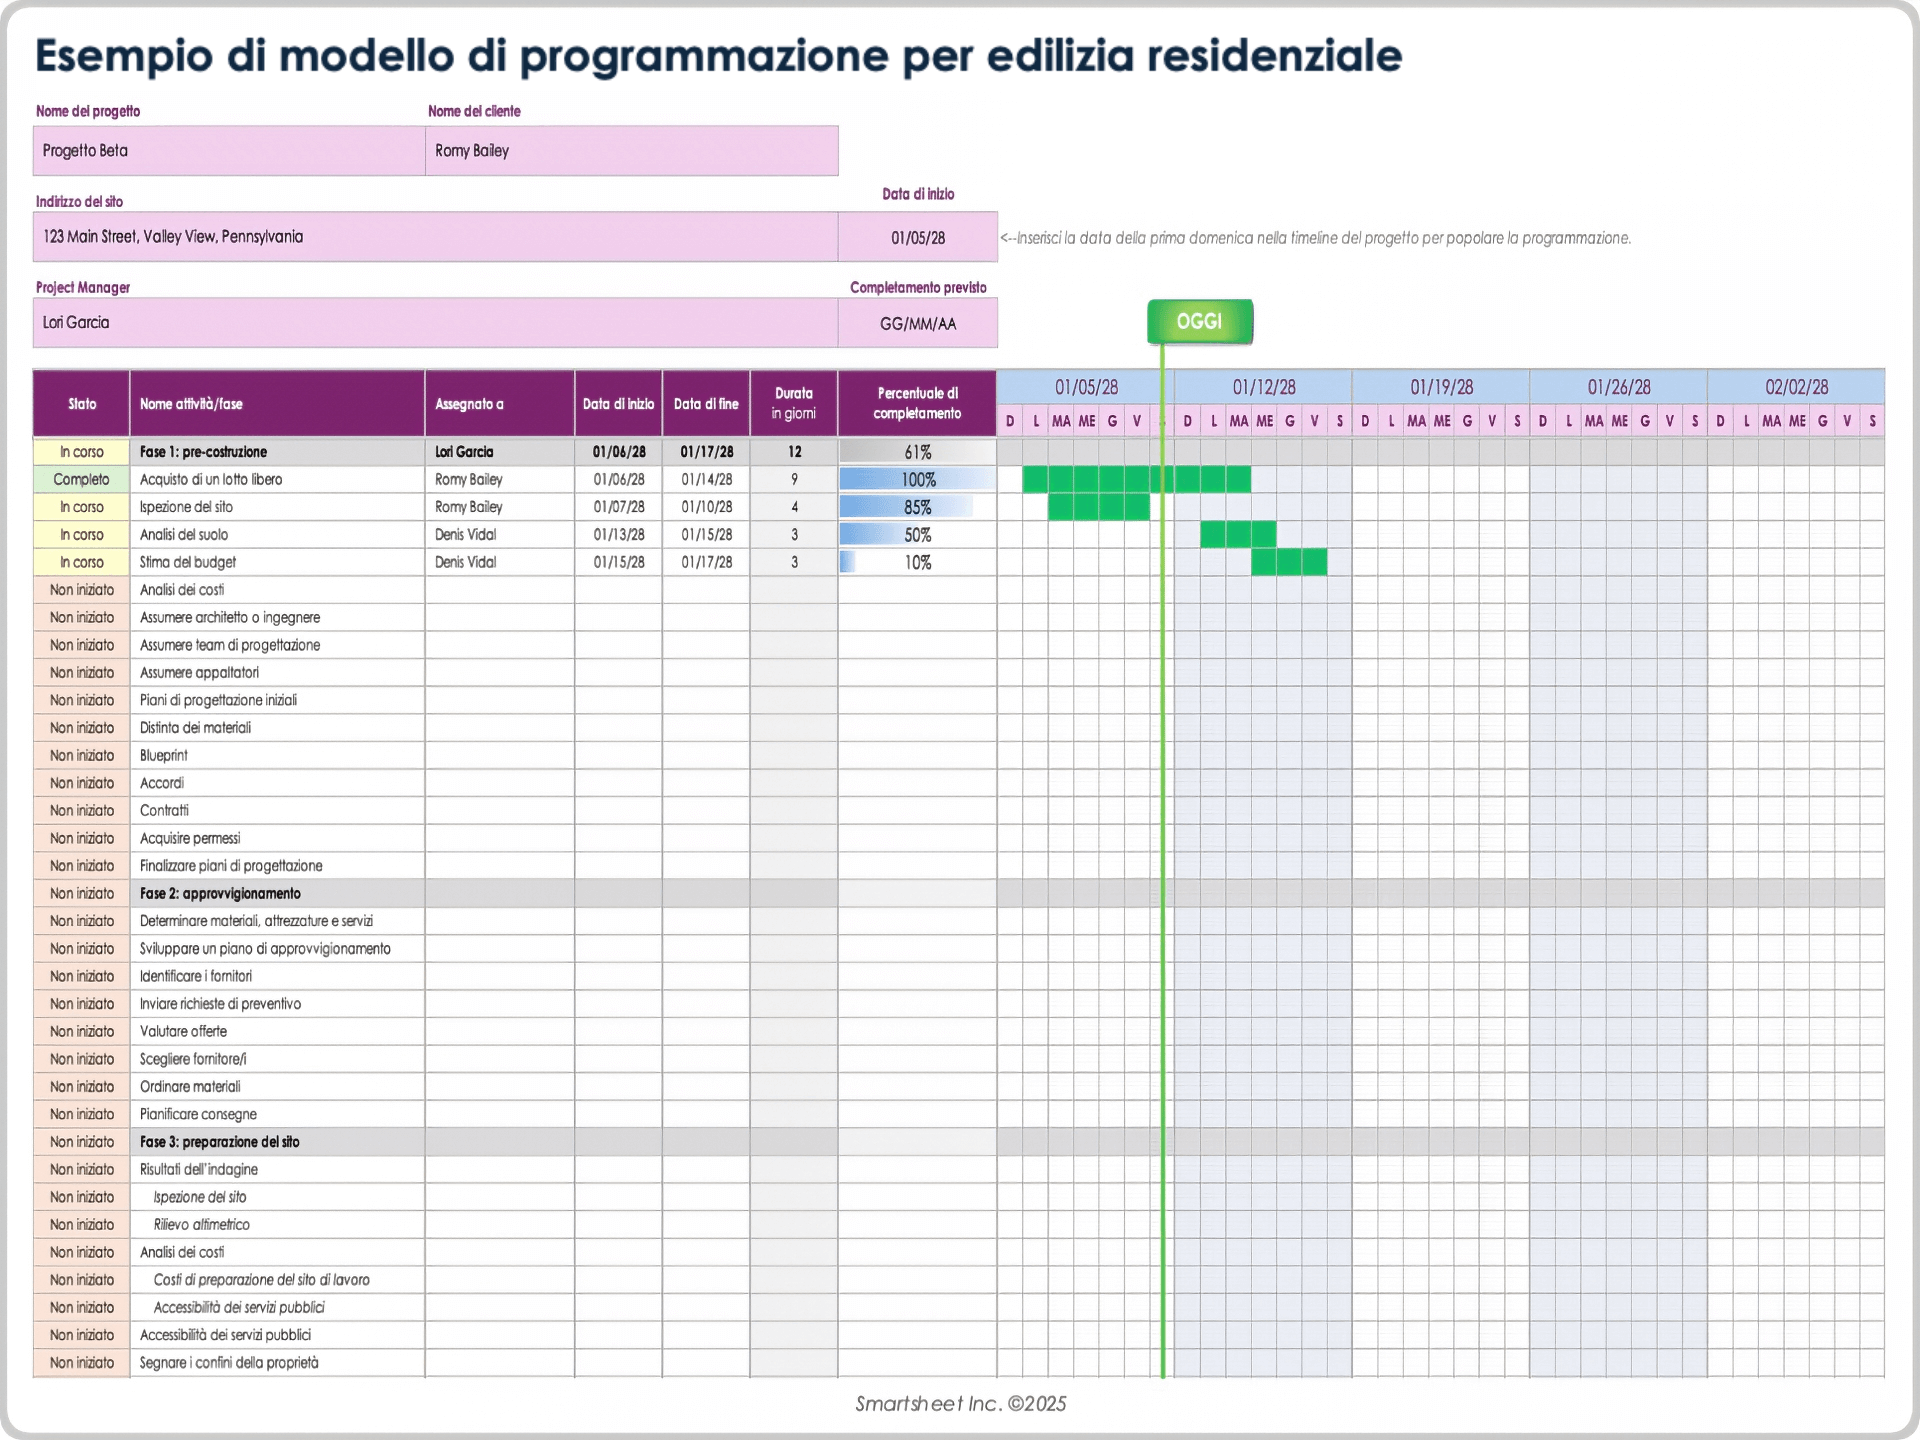The width and height of the screenshot is (1920, 1440).
Task: Click duration value 12 for Fase 1
Action: pos(794,452)
